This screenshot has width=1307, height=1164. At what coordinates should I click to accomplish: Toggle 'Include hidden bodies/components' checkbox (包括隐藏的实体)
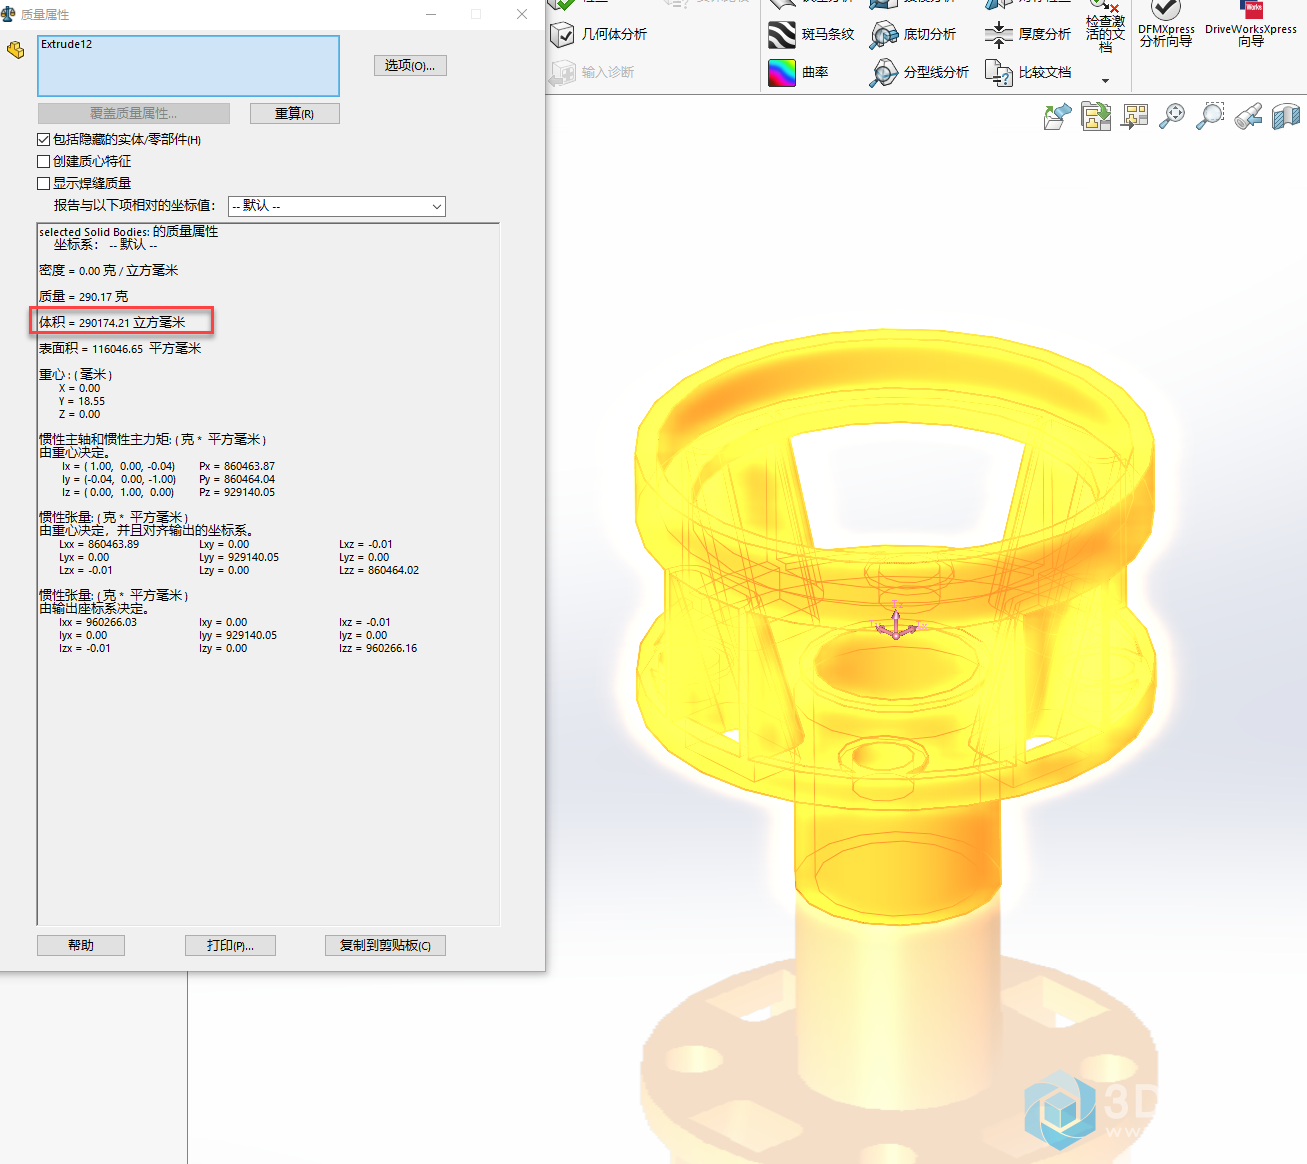[43, 139]
